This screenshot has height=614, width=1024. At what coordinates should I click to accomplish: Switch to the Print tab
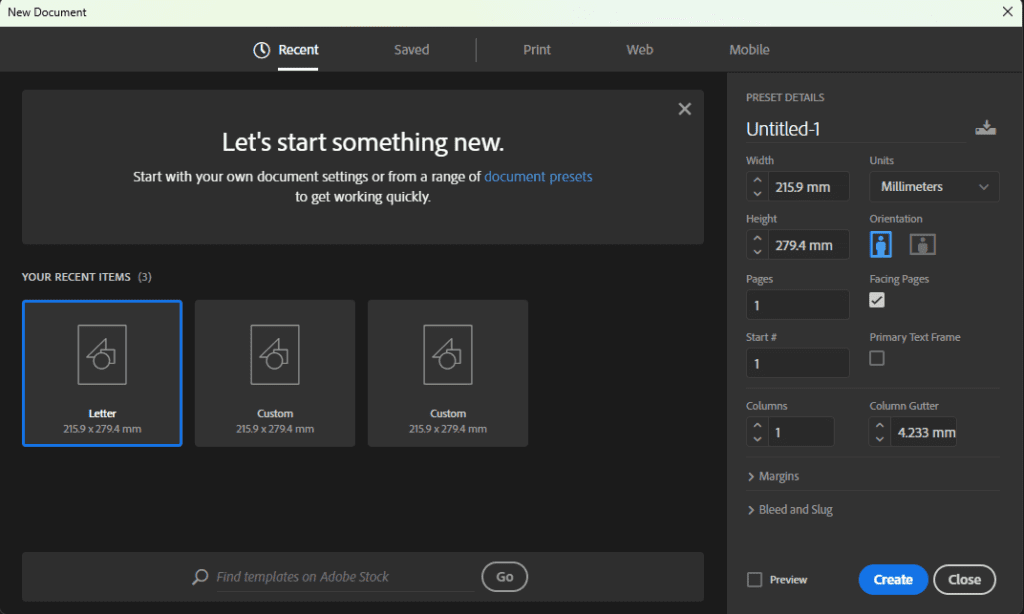[537, 50]
